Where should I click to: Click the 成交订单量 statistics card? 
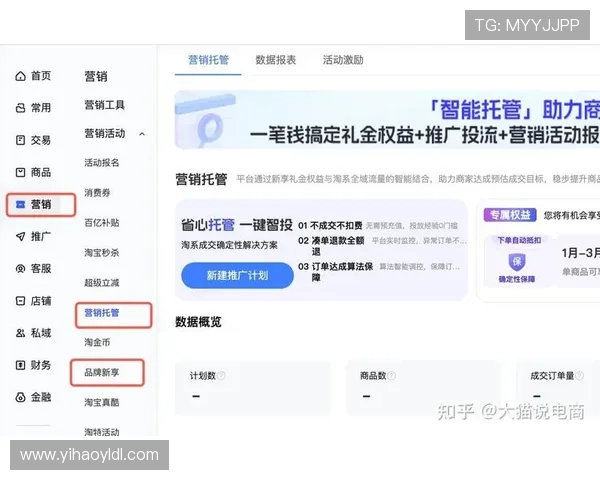558,388
